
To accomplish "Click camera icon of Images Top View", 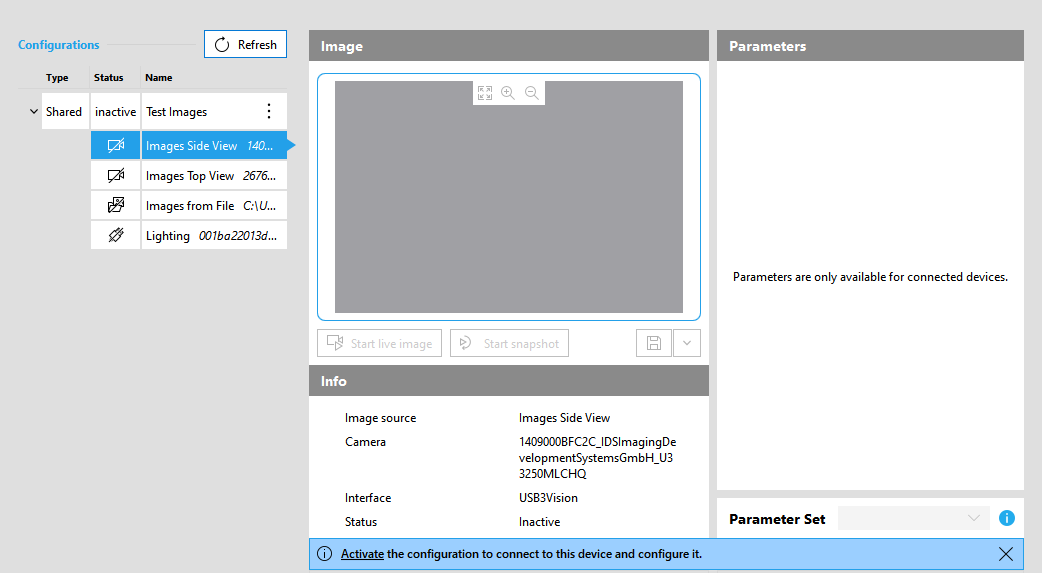I will 116,176.
